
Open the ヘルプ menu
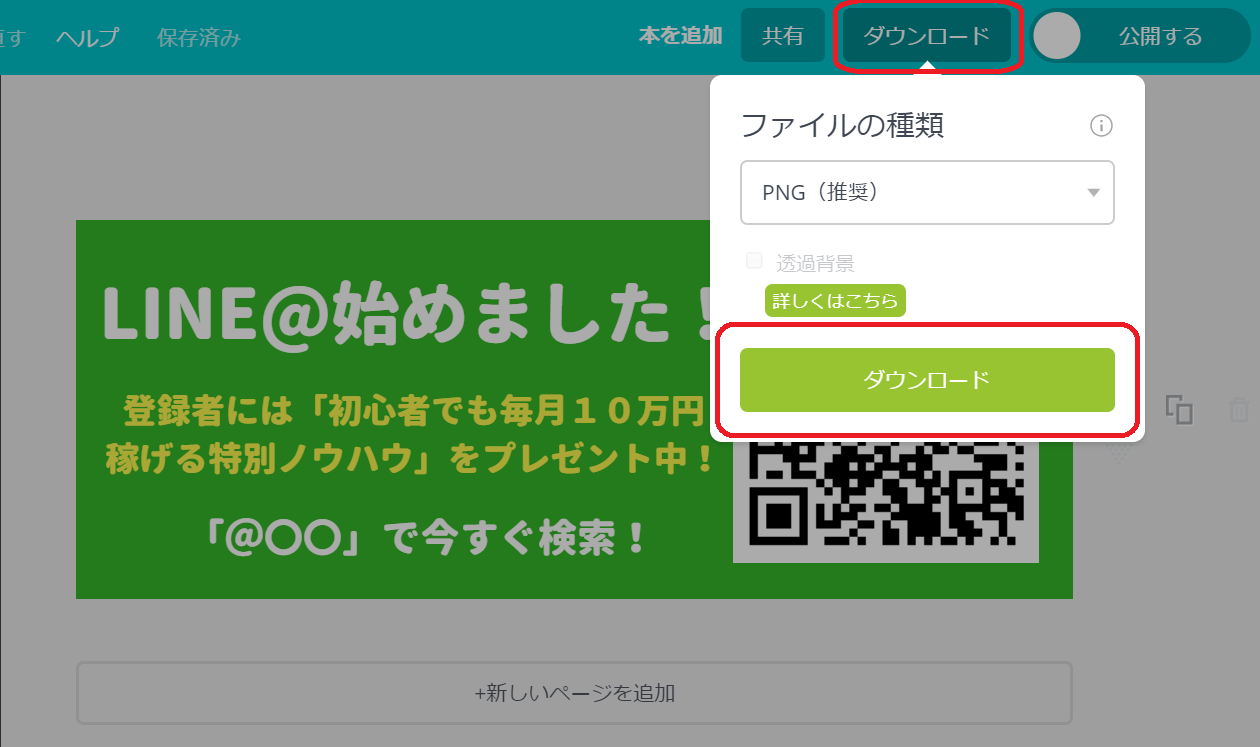pos(87,38)
